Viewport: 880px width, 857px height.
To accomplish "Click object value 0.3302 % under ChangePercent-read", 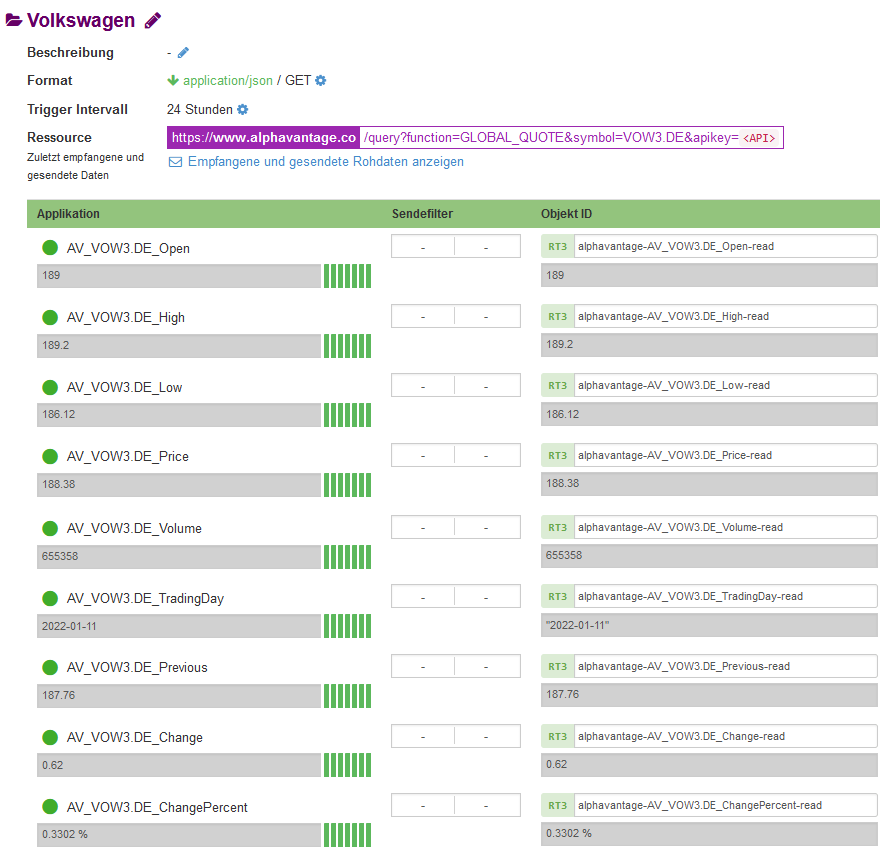I will tap(709, 834).
